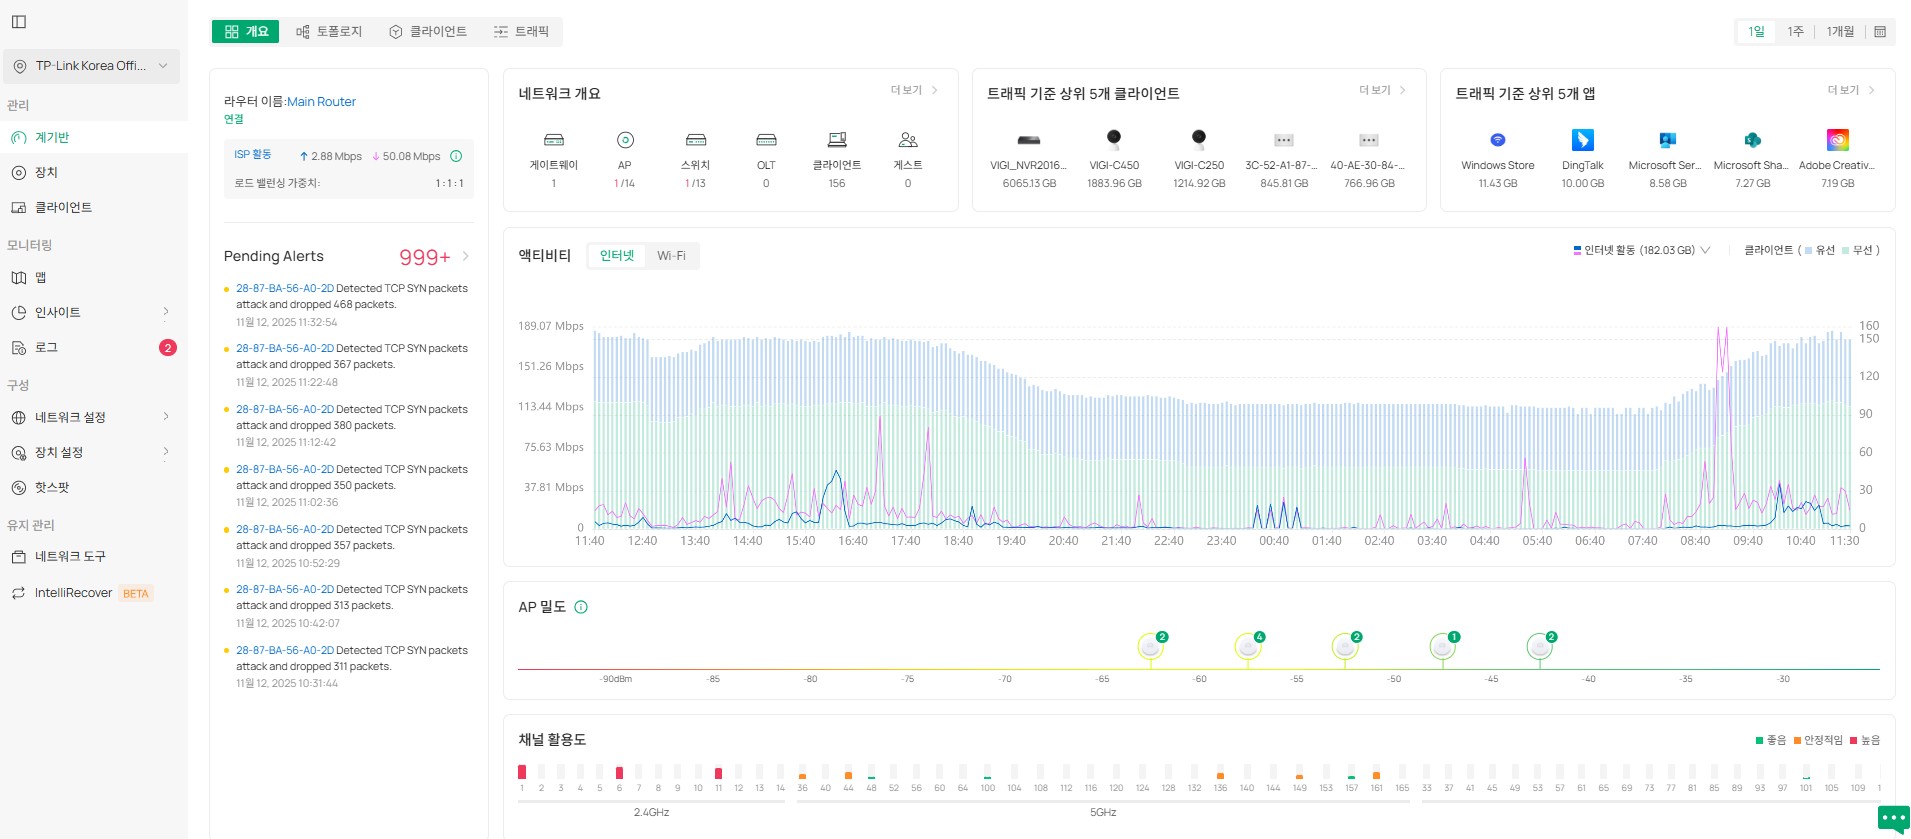This screenshot has height=839, width=1911.
Task: Click 더 보기 in top 5 clients
Action: pyautogui.click(x=1381, y=90)
